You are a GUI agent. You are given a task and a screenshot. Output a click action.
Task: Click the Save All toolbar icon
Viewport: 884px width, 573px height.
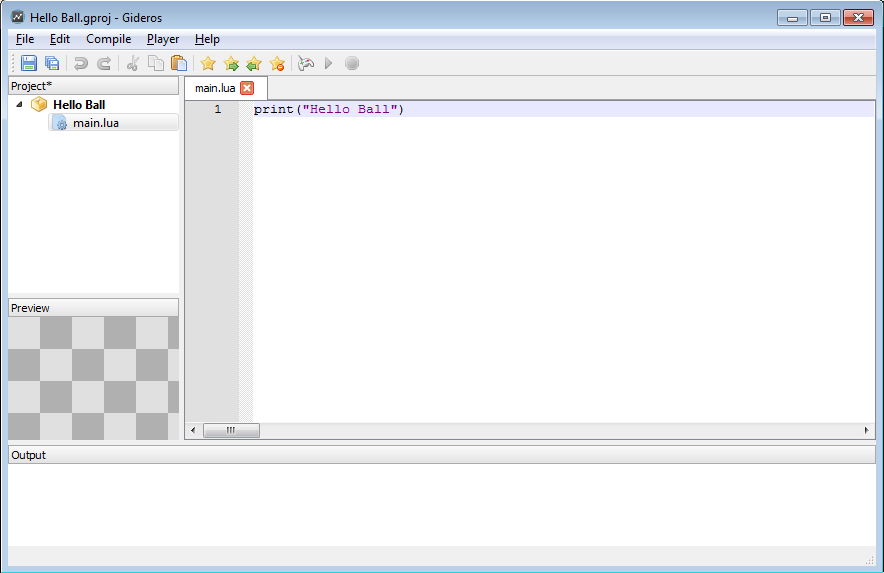tap(52, 63)
